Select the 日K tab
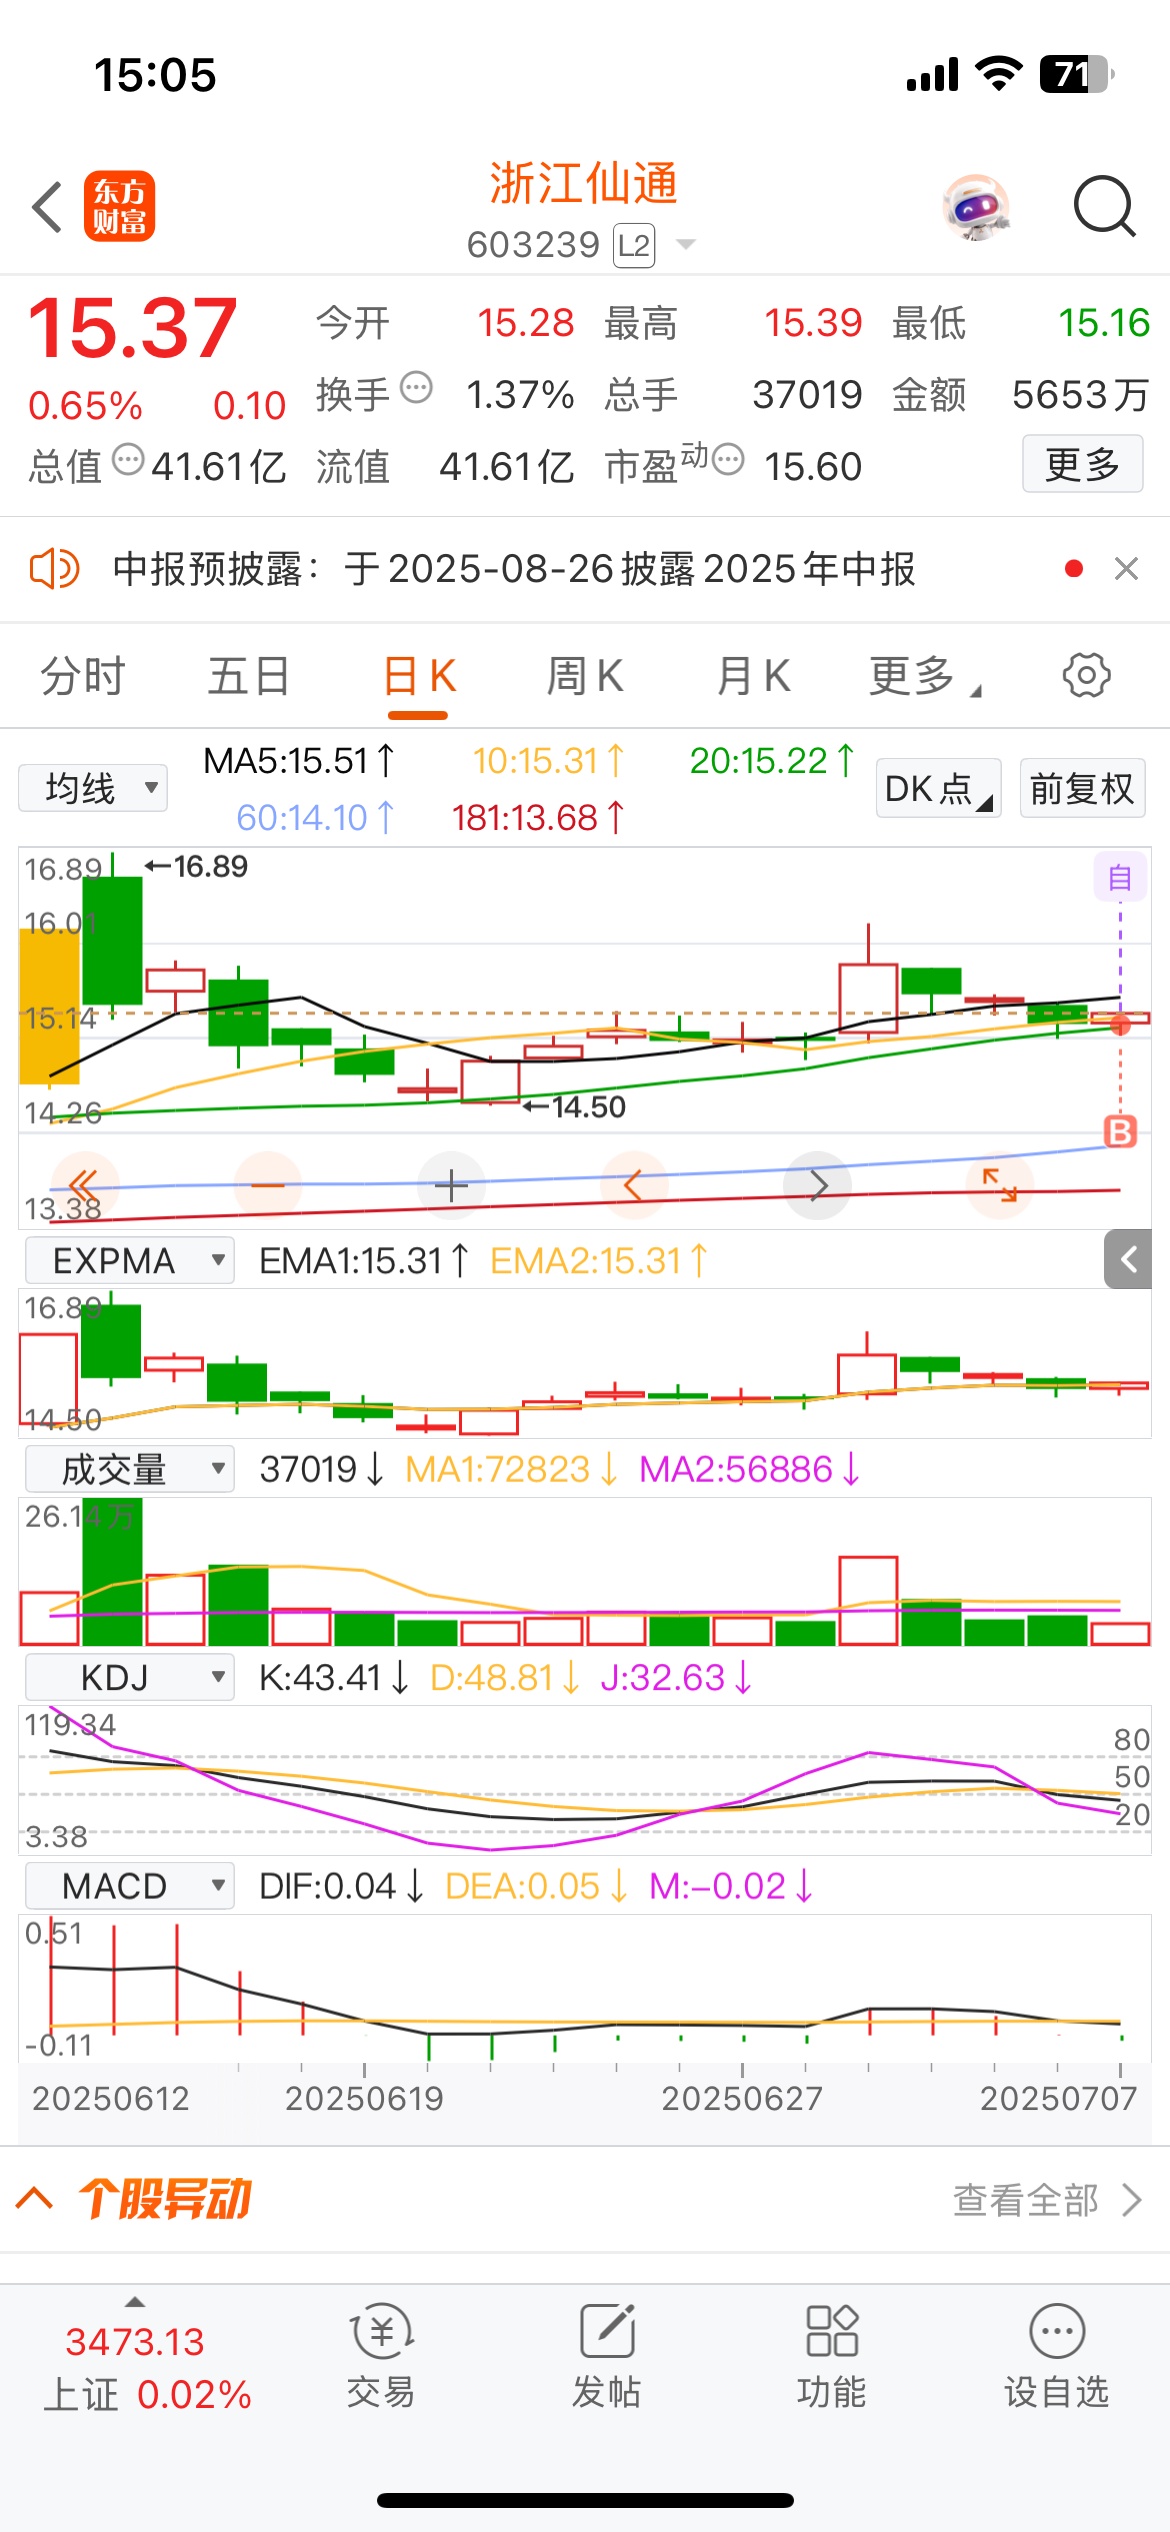The height and width of the screenshot is (2532, 1170). point(419,677)
